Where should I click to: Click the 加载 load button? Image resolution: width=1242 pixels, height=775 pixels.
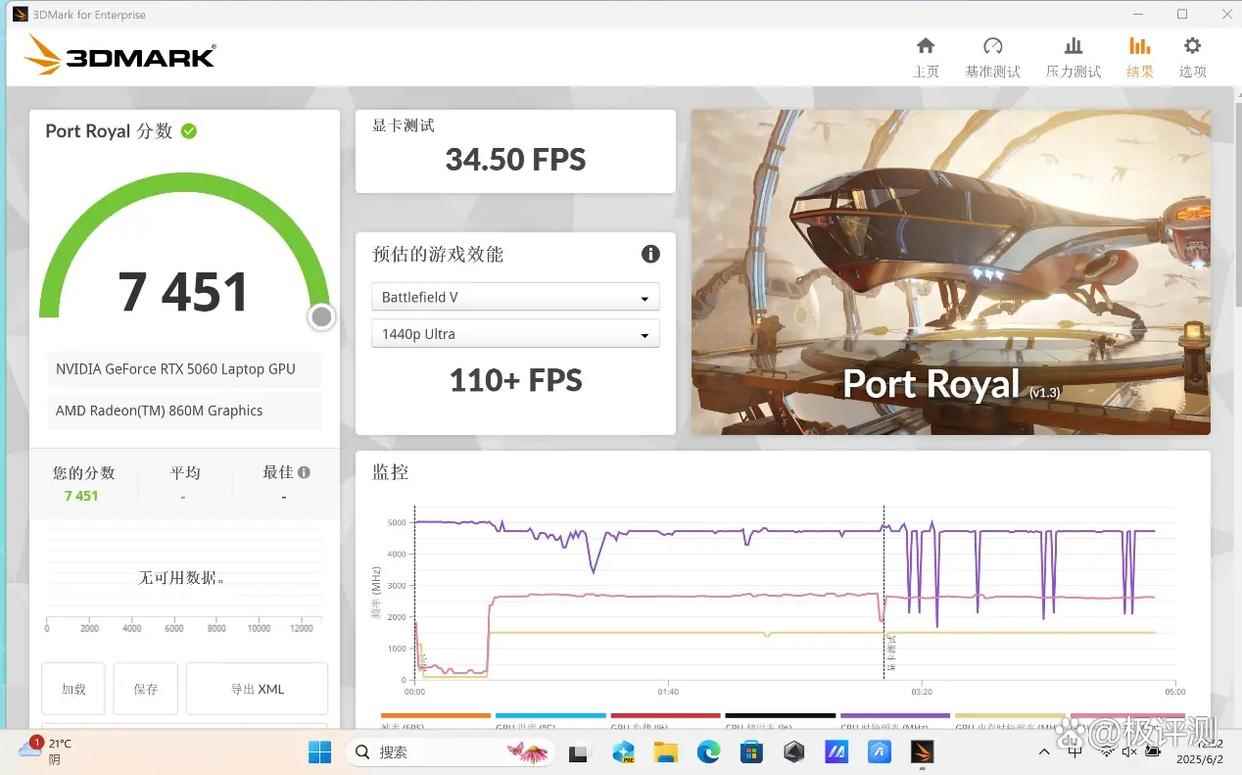(74, 689)
